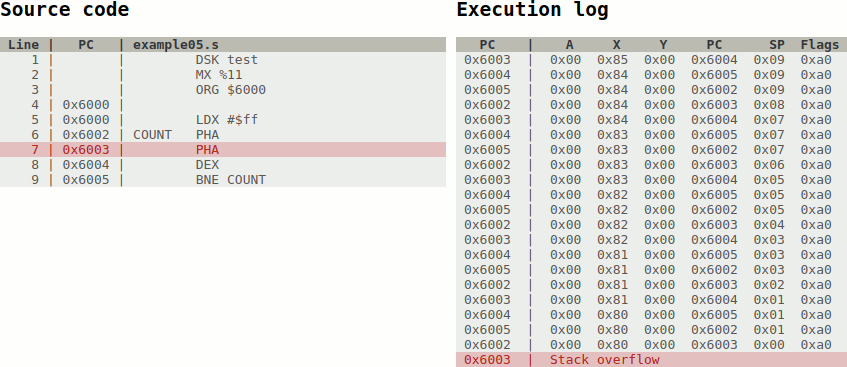Click line number 1 in the source code
This screenshot has height=367, width=847.
pos(35,59)
